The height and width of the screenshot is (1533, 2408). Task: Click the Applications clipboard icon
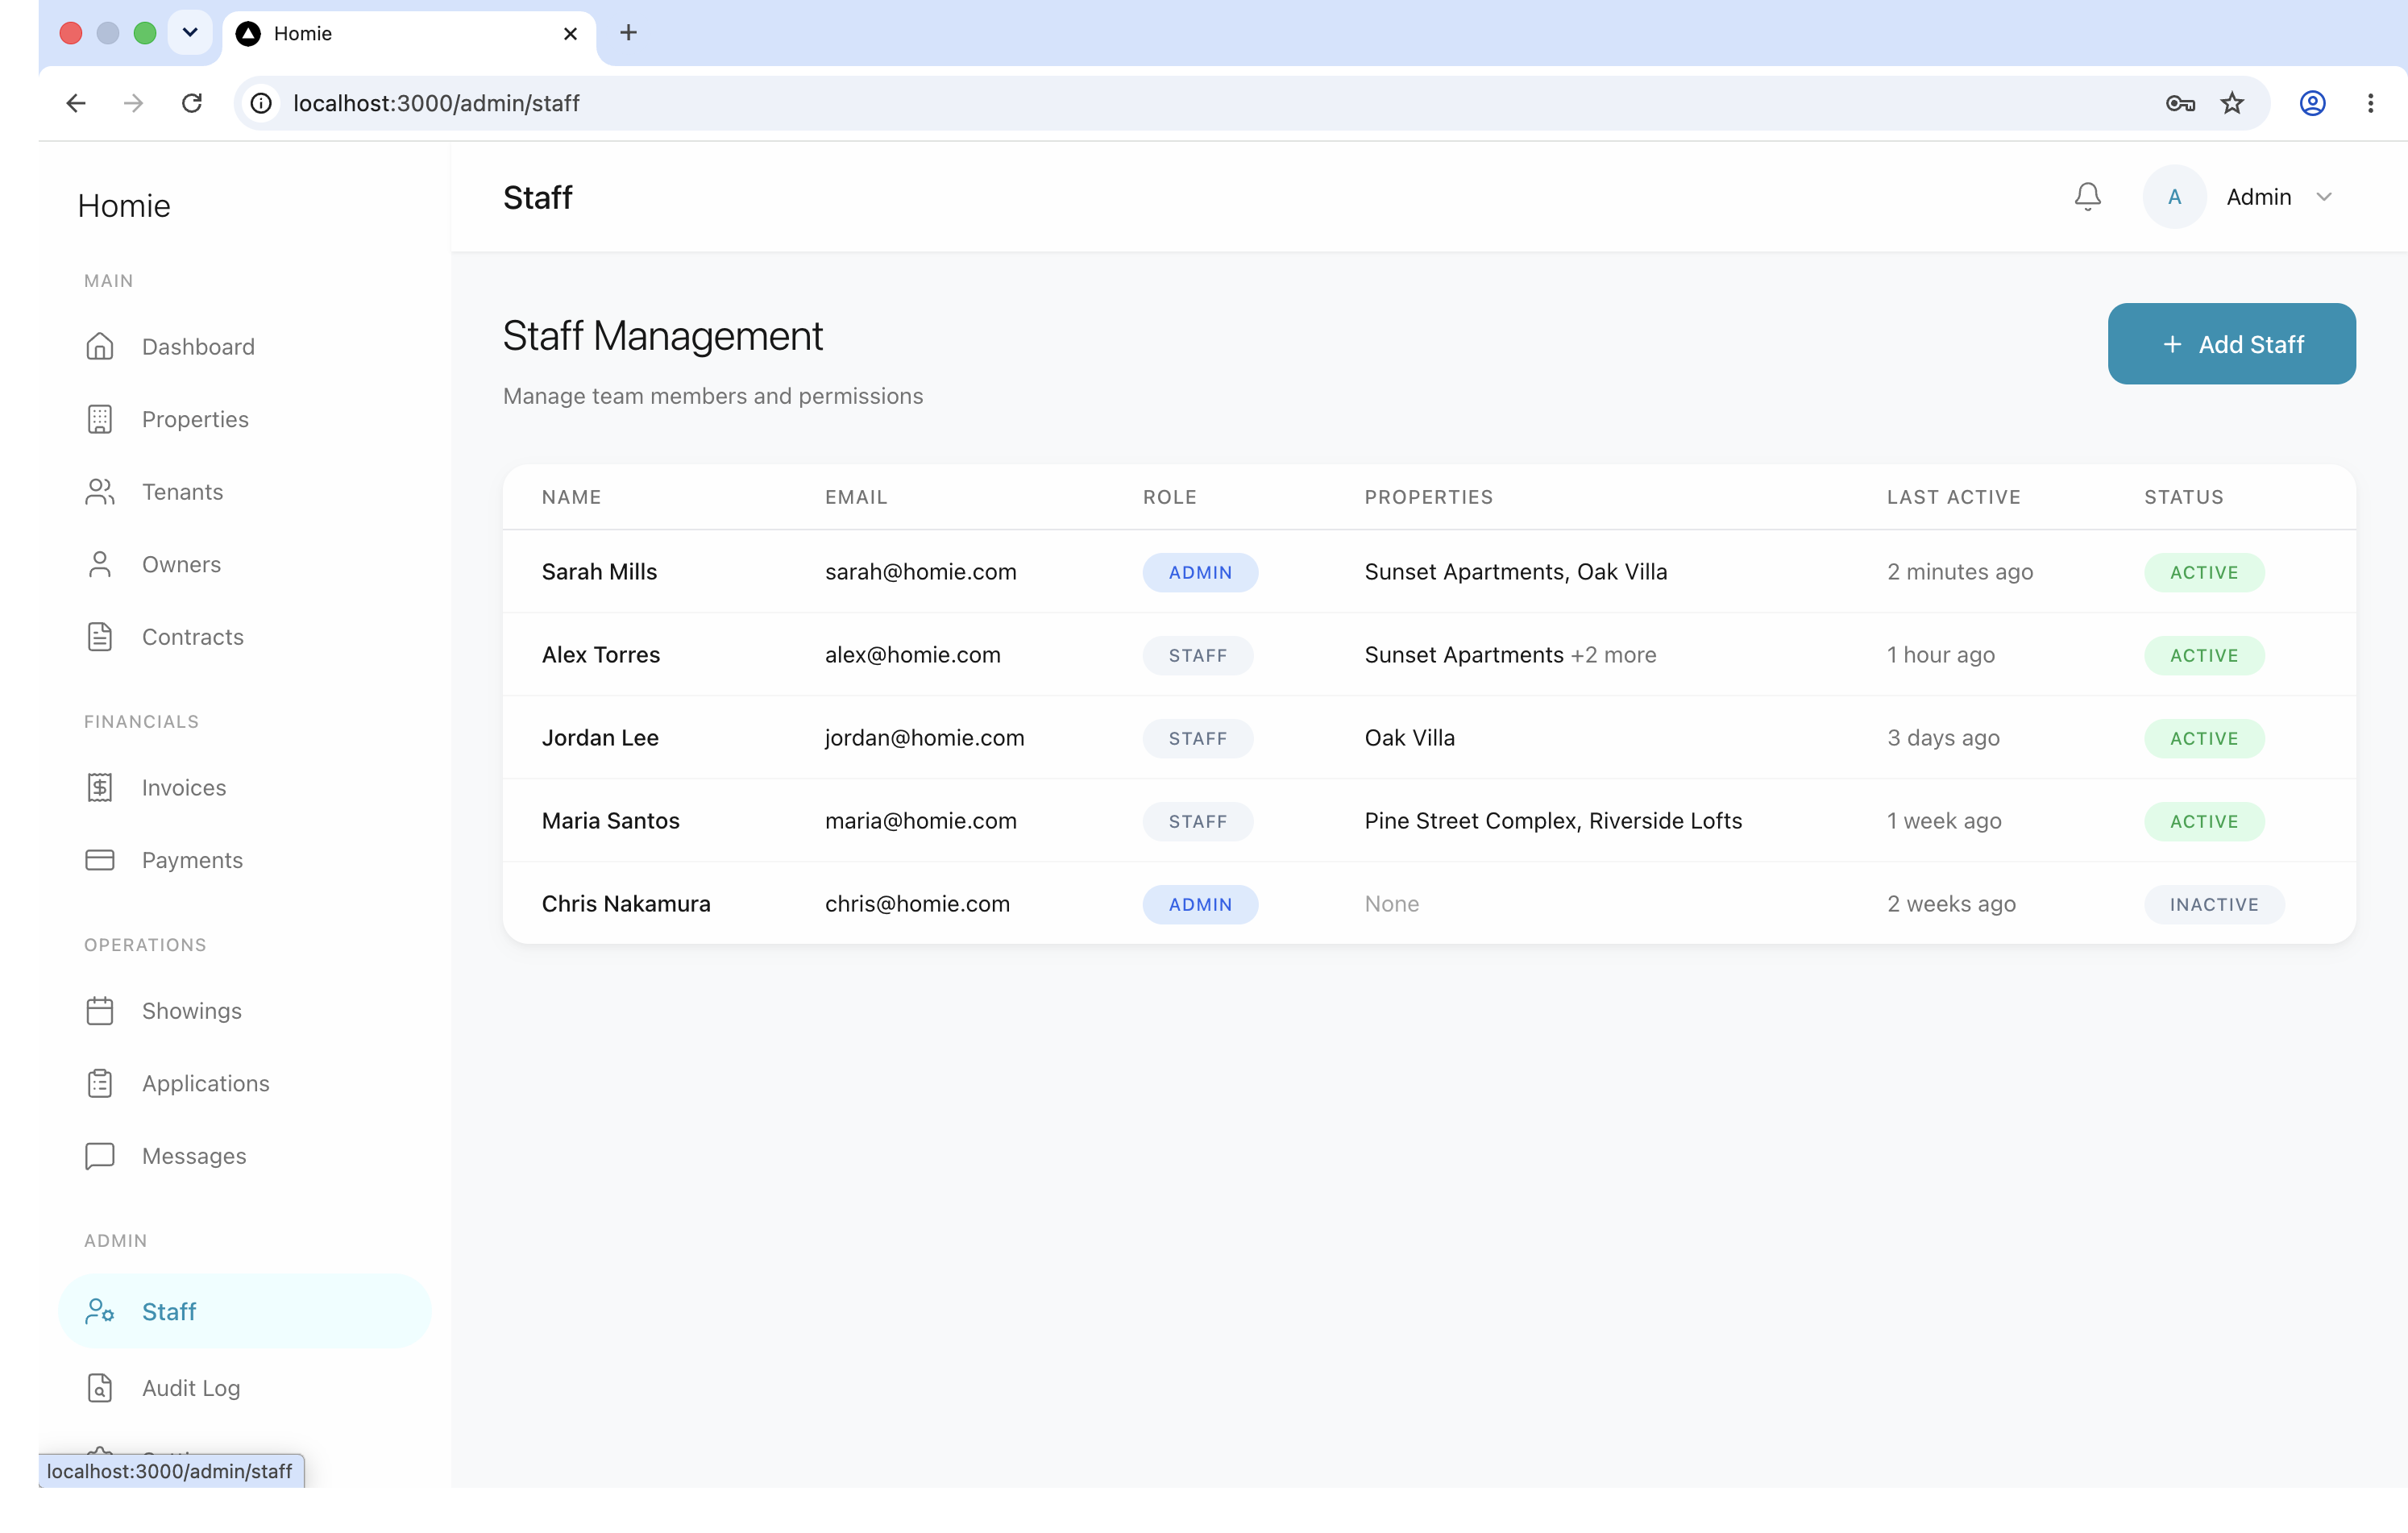[x=100, y=1083]
